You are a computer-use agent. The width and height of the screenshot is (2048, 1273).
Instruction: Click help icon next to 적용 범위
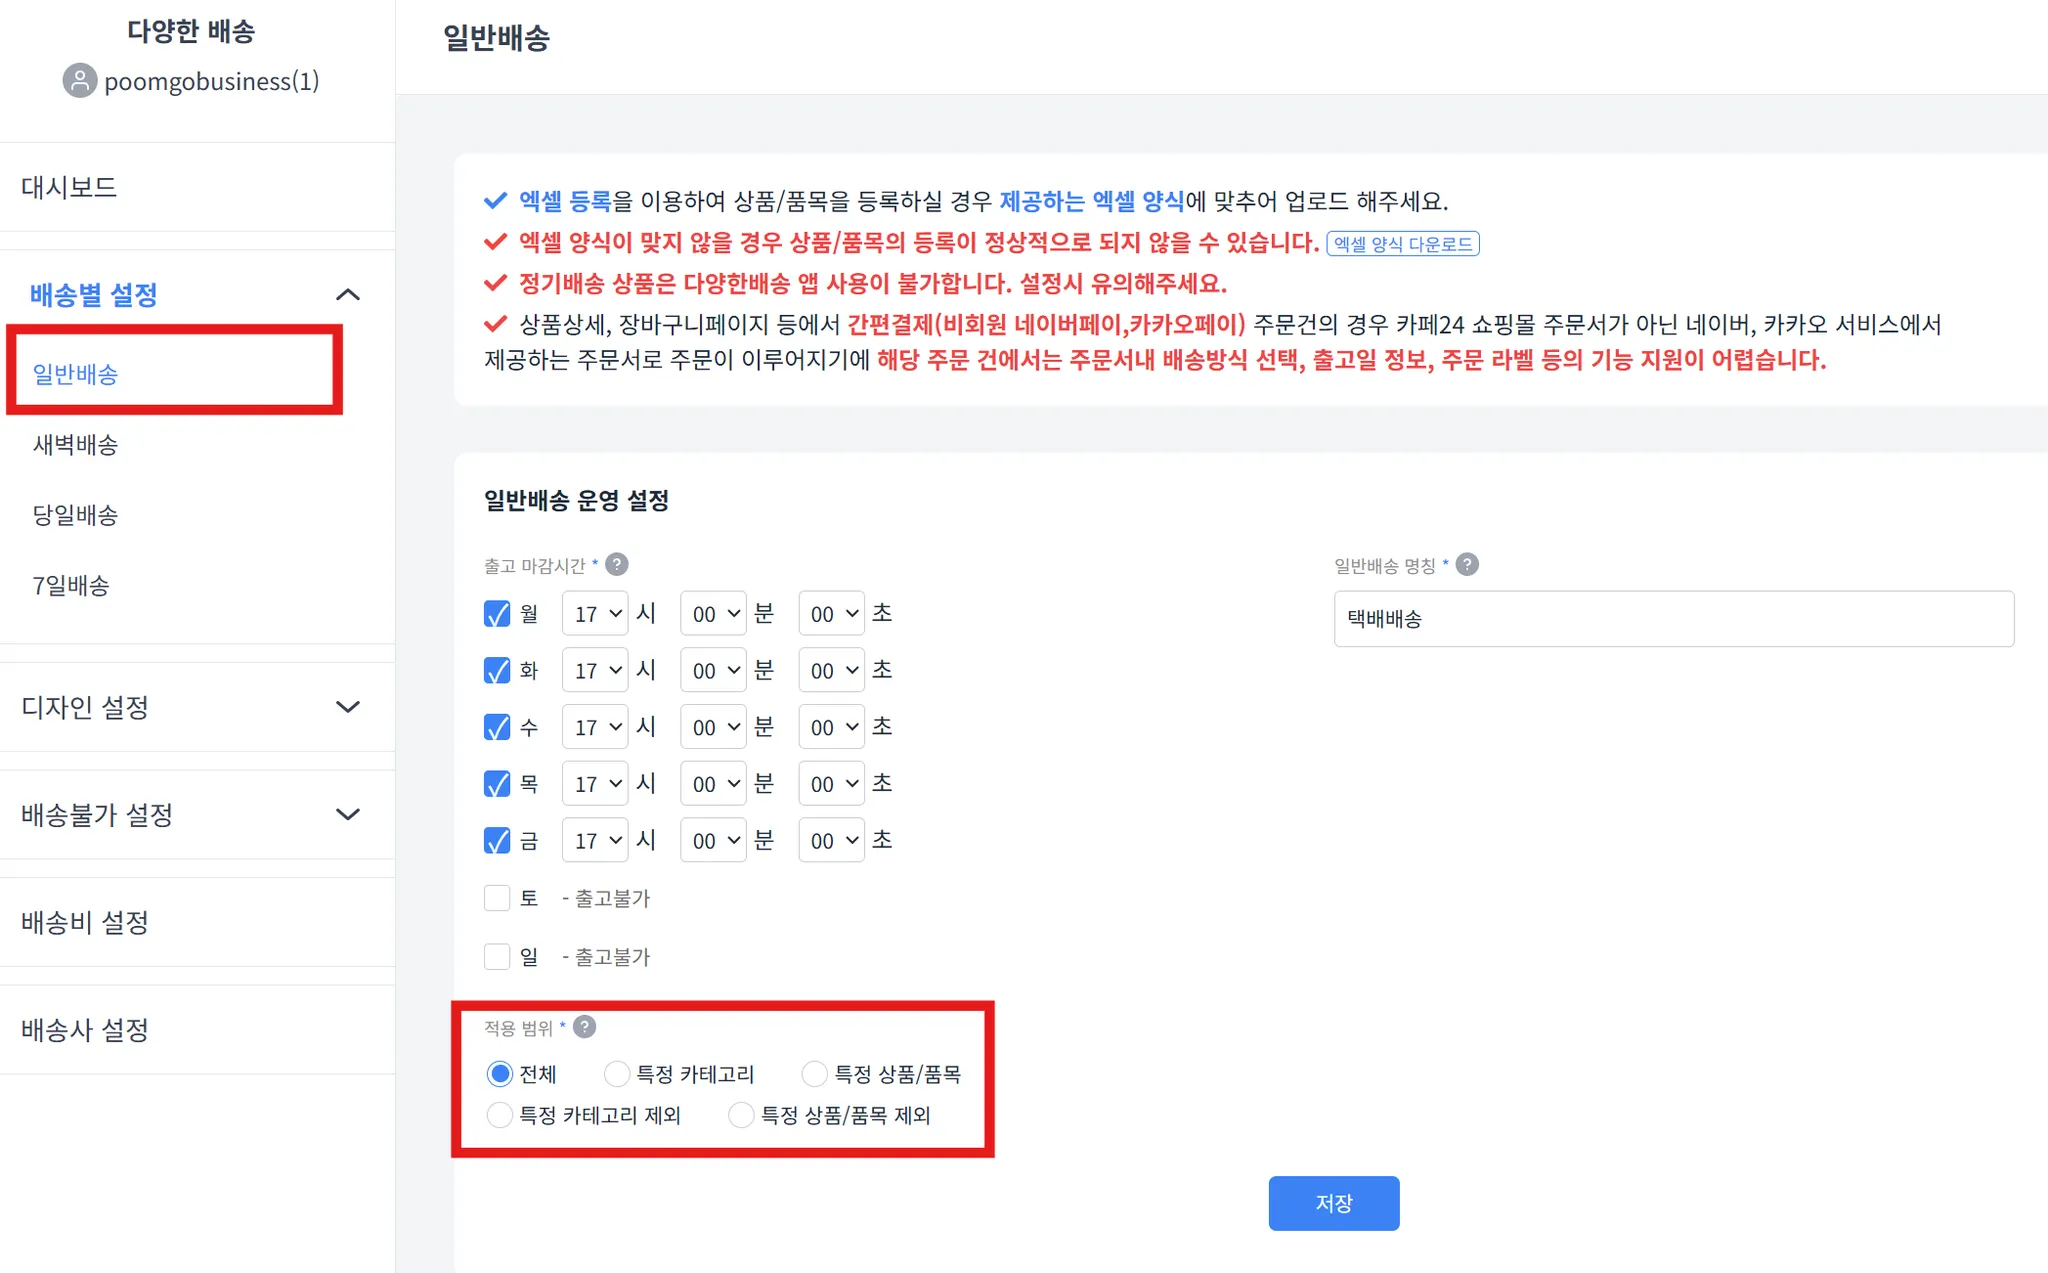coord(585,1026)
